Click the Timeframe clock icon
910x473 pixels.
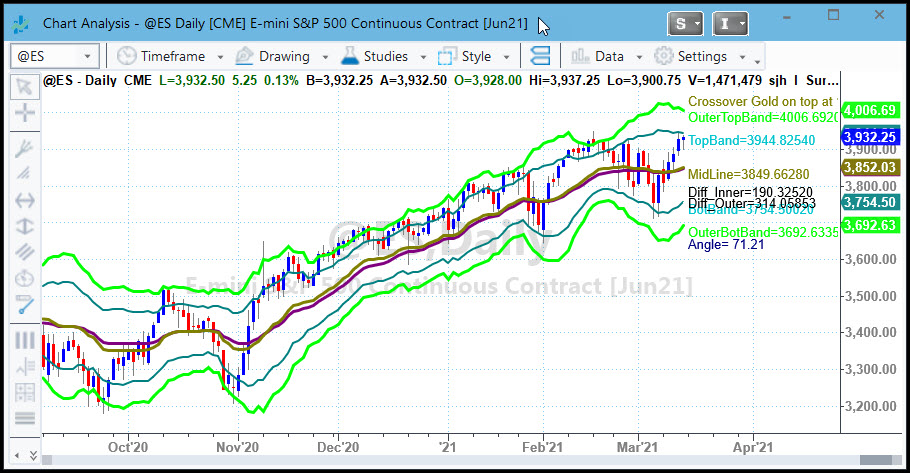126,56
